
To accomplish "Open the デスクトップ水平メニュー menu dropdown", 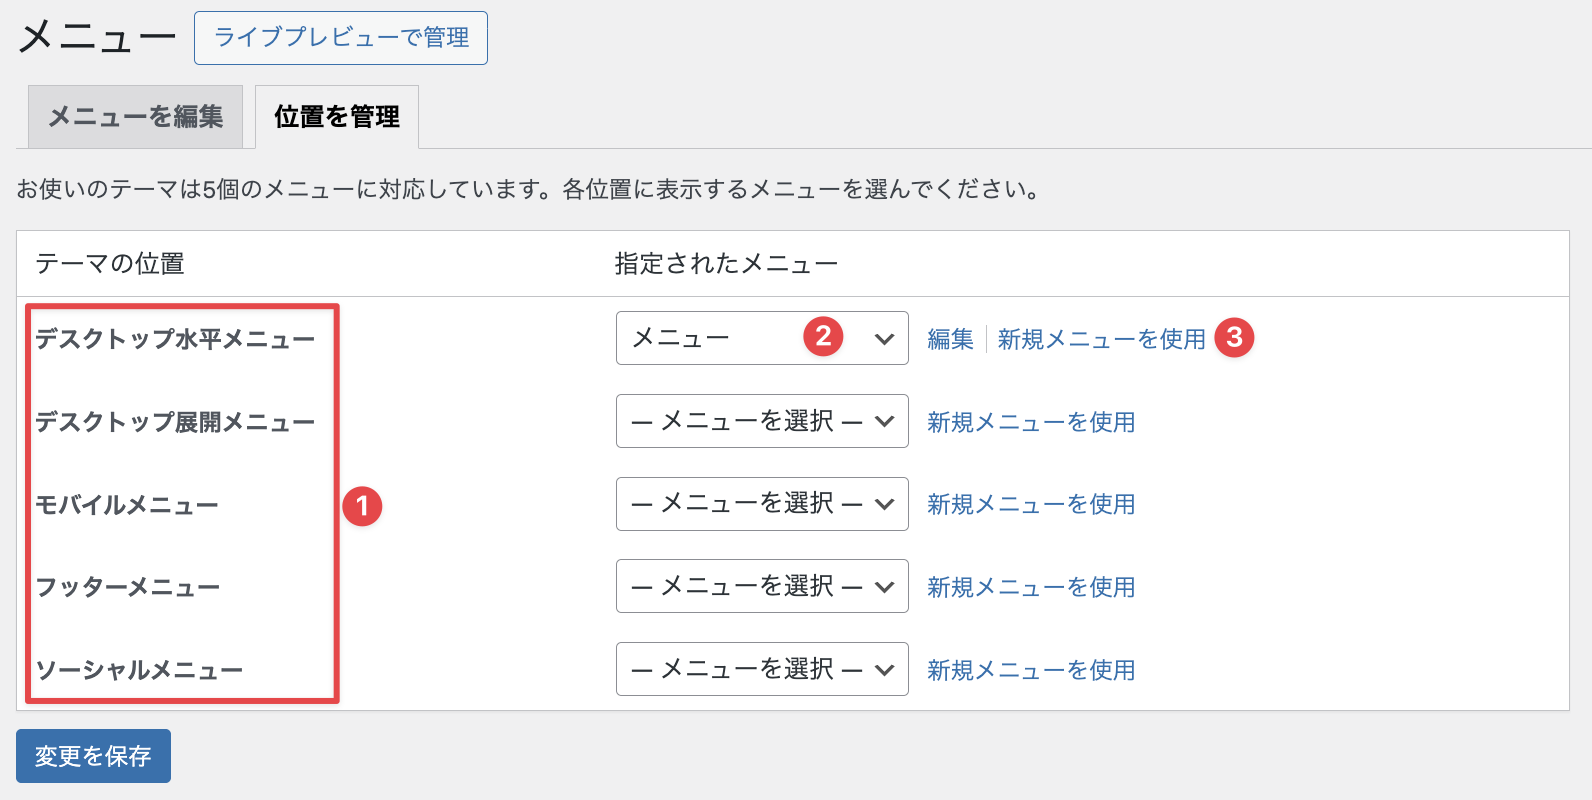I will point(761,338).
